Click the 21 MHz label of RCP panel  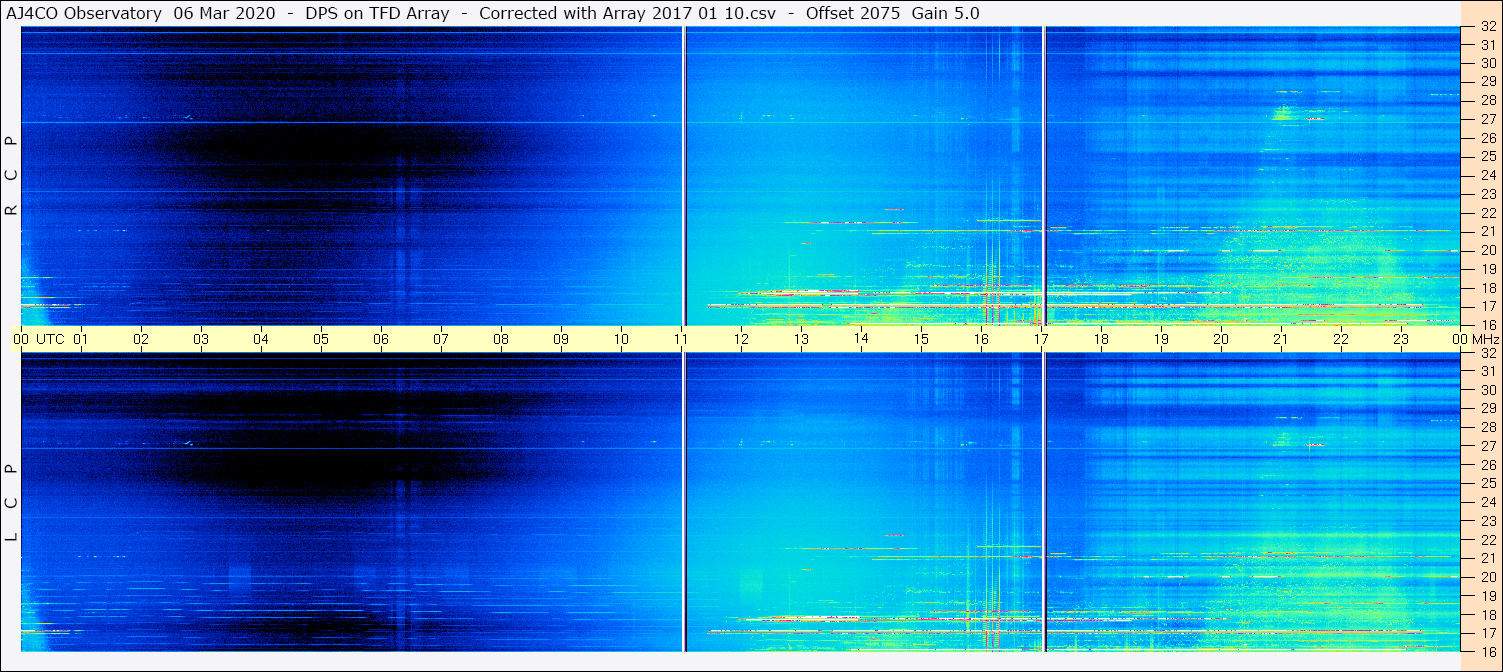(x=1487, y=231)
